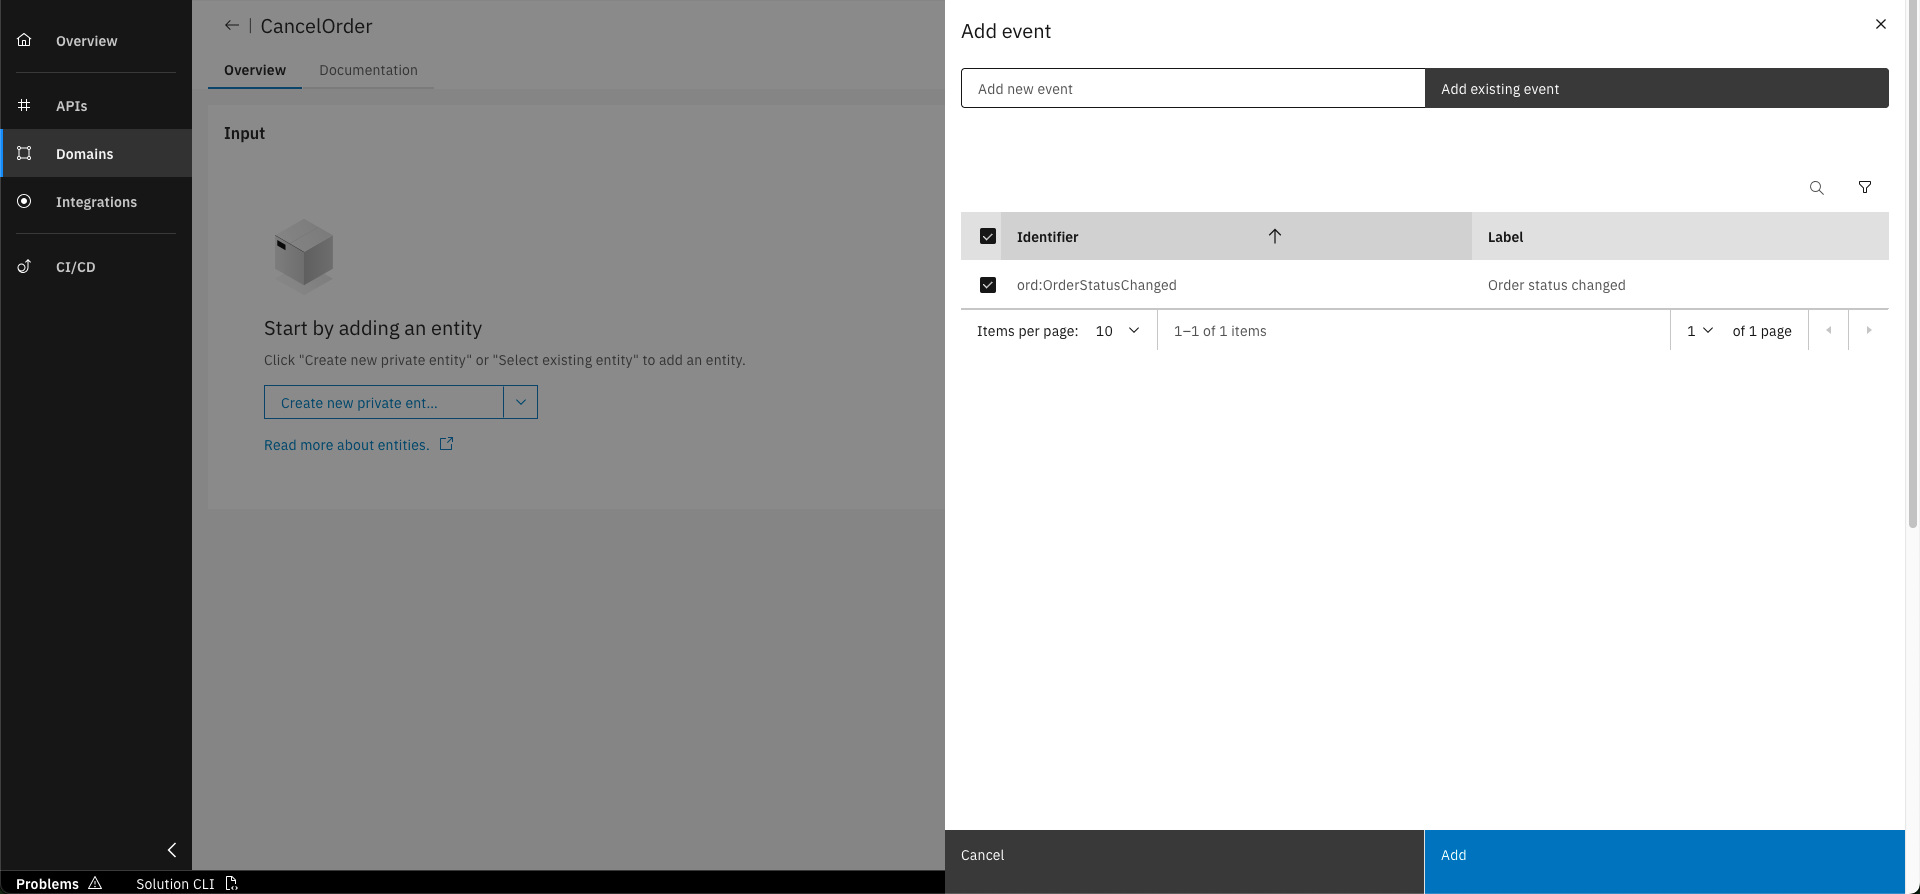Select Domains in the sidebar menu

pyautogui.click(x=96, y=153)
